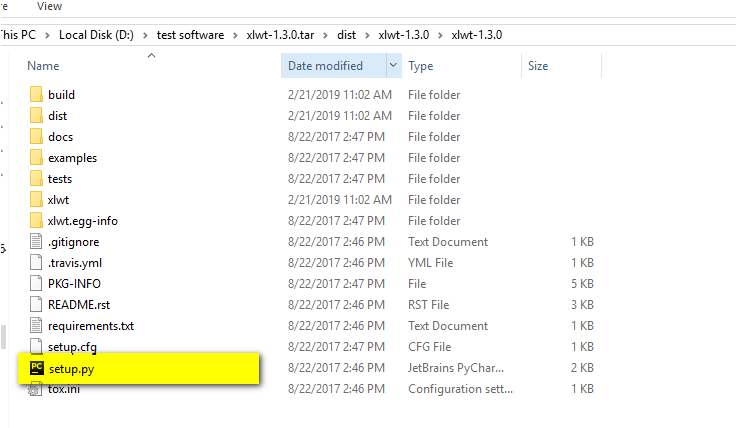Screen dimensions: 745x428
Task: Click the 3 KB size of README.rst
Action: pos(582,304)
